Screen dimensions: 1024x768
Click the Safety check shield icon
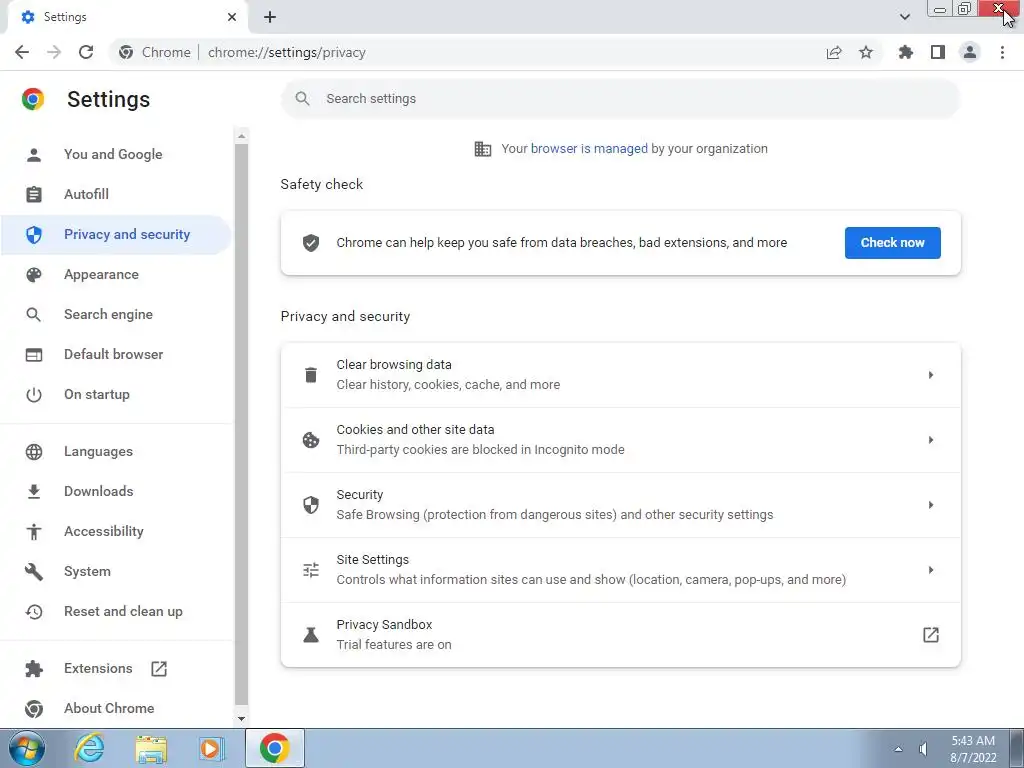click(x=311, y=243)
